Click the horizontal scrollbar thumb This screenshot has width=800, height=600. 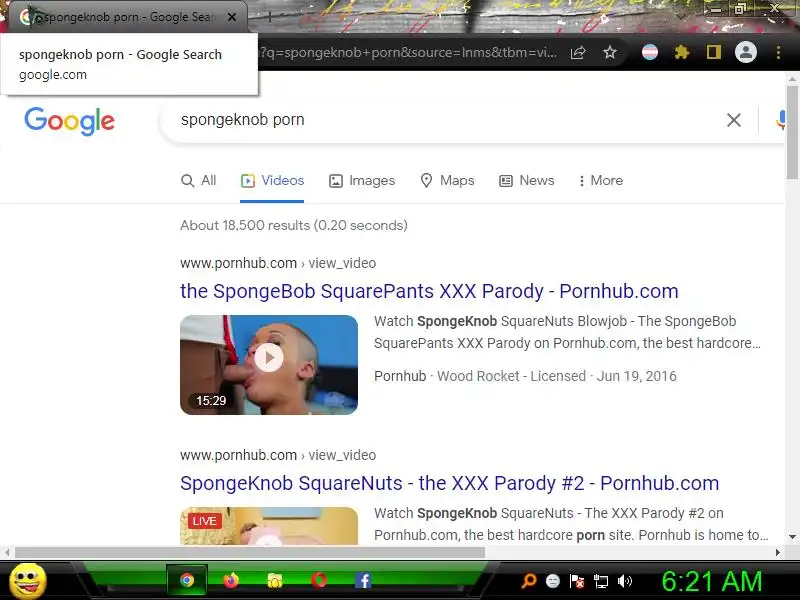pyautogui.click(x=250, y=553)
